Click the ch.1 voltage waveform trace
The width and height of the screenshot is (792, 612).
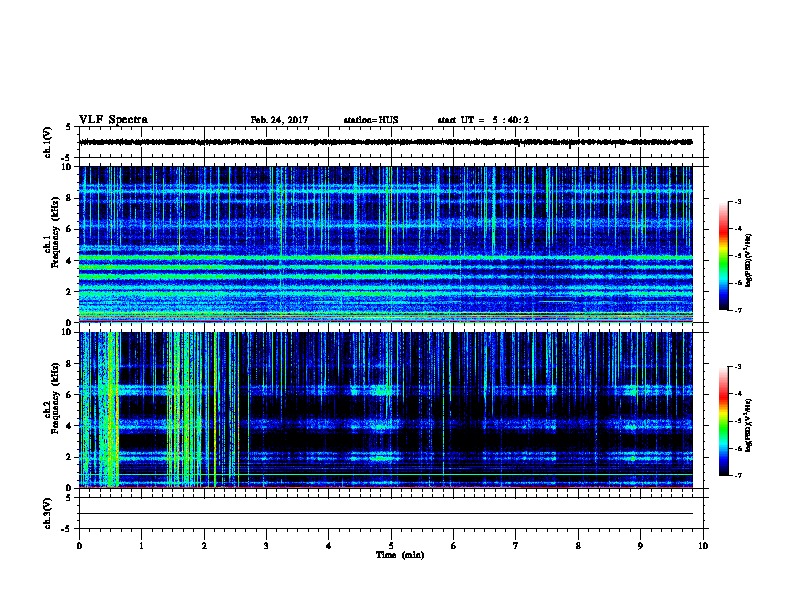386,142
